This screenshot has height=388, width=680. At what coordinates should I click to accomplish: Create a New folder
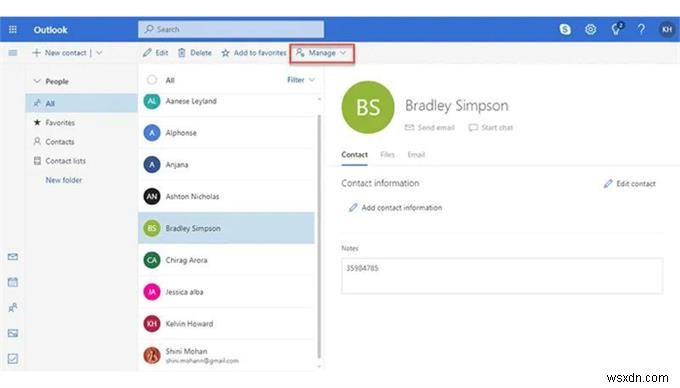click(64, 180)
